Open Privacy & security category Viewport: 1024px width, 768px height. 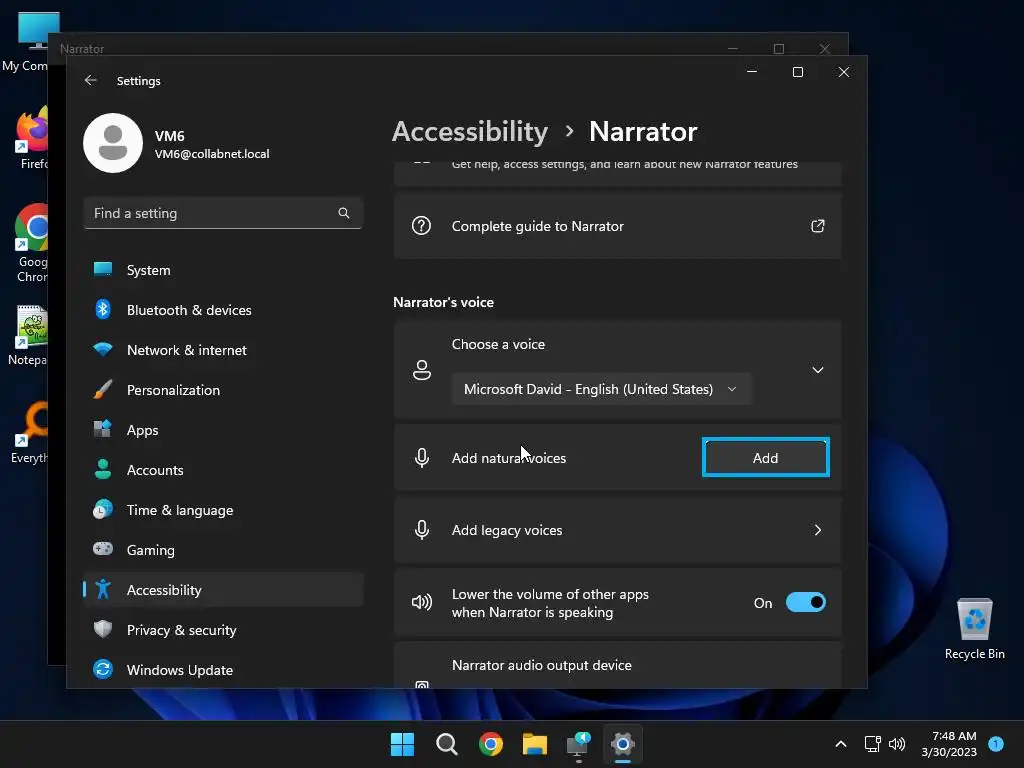[223, 629]
